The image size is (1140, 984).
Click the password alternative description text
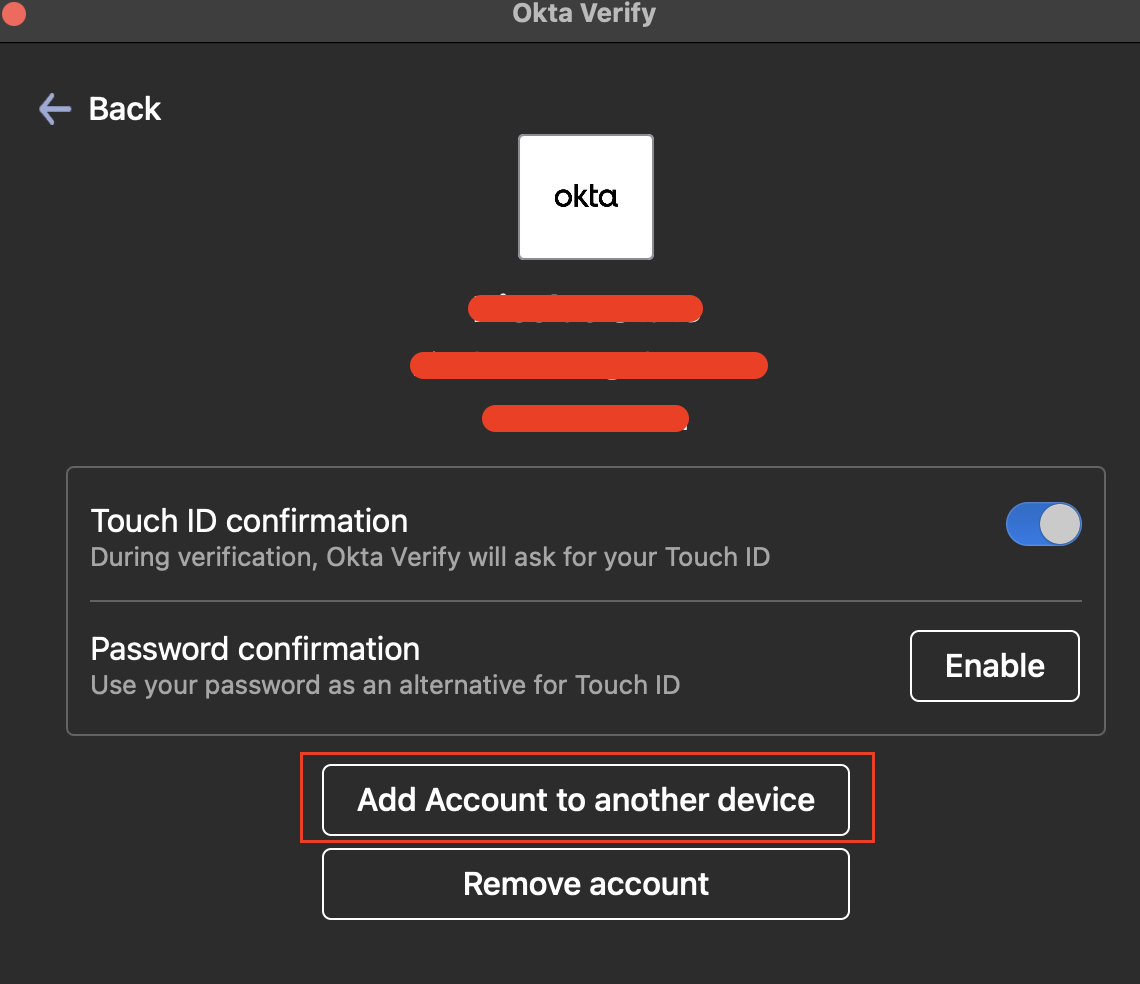point(385,686)
